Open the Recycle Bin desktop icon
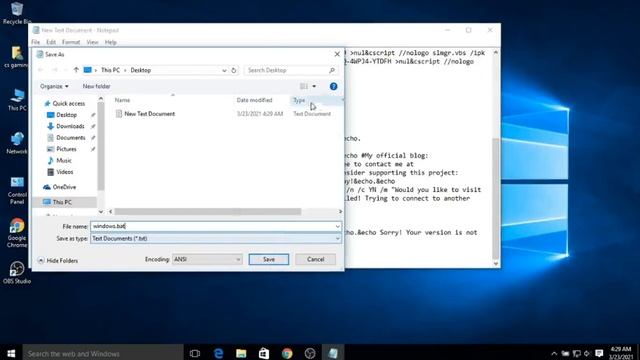The width and height of the screenshot is (640, 360). tap(17, 13)
